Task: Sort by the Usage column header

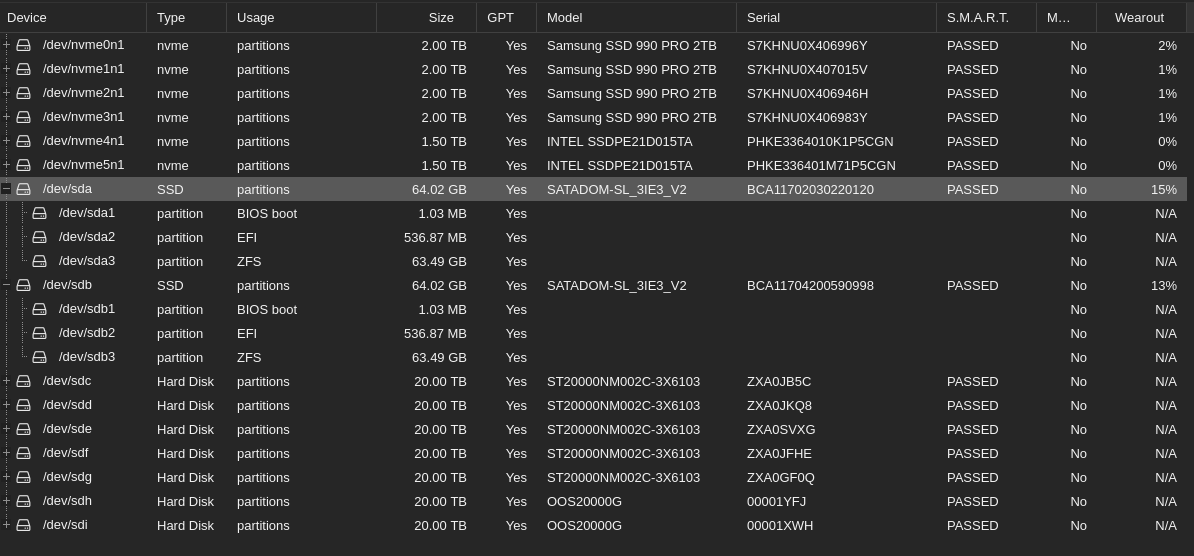Action: (302, 18)
